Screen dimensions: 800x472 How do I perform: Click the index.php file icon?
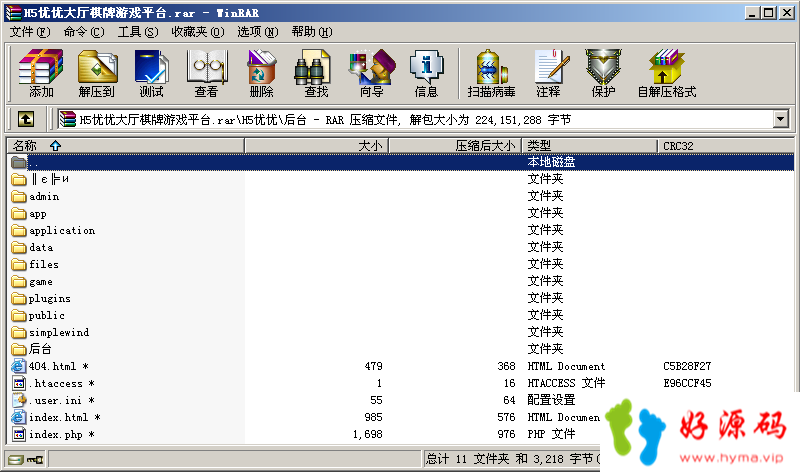(19, 434)
